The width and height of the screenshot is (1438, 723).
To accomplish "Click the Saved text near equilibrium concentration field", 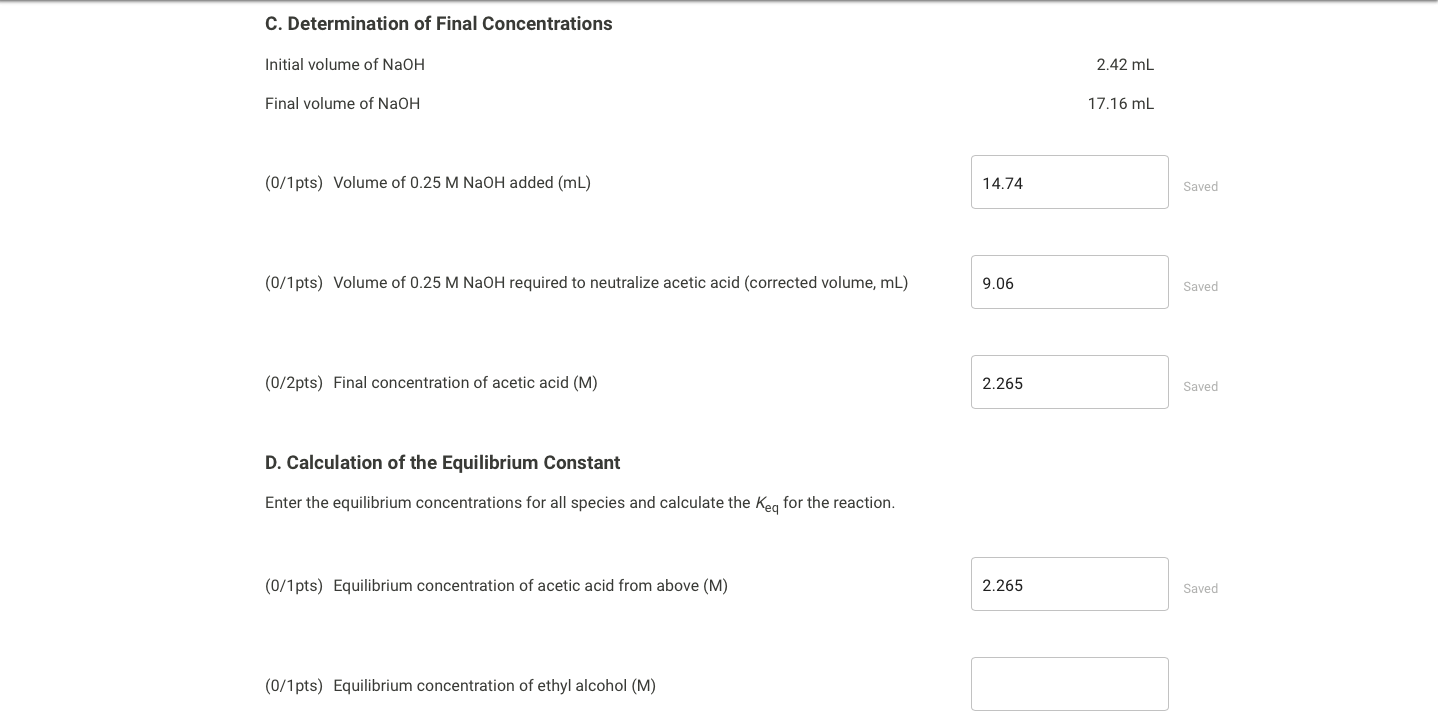I will pos(1200,588).
